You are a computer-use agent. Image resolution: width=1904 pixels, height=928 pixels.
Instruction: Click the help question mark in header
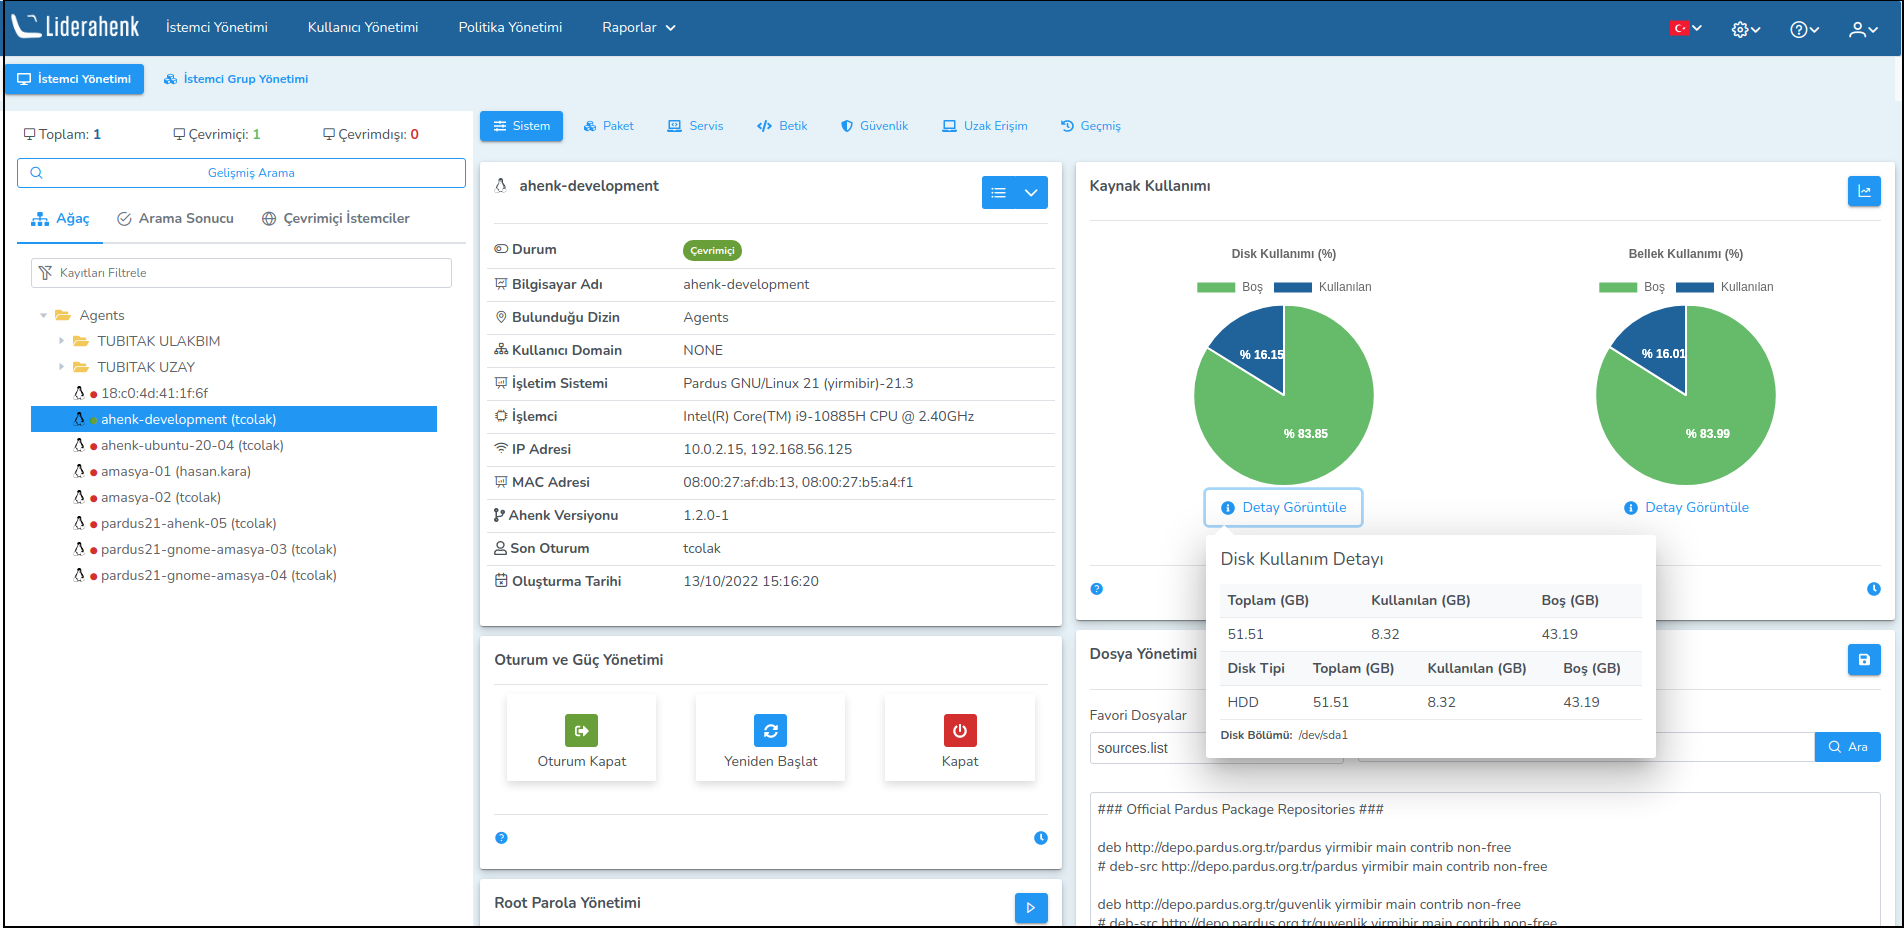pos(1803,29)
